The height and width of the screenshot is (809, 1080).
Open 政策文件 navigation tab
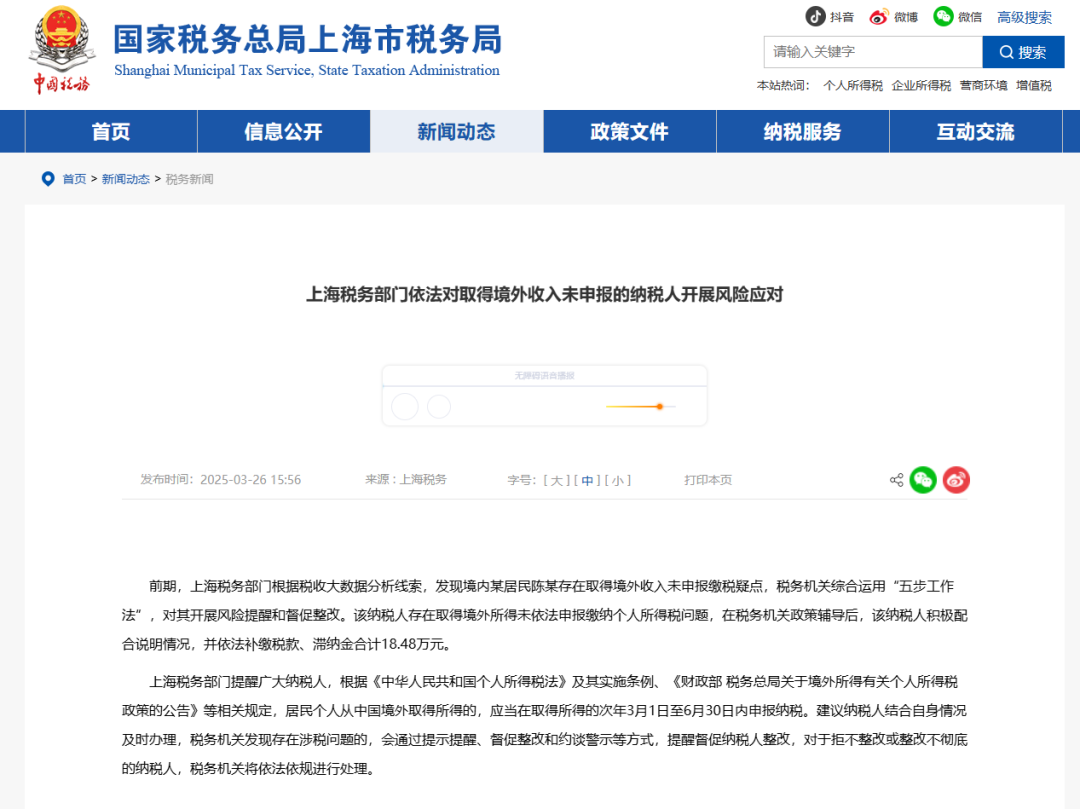630,132
